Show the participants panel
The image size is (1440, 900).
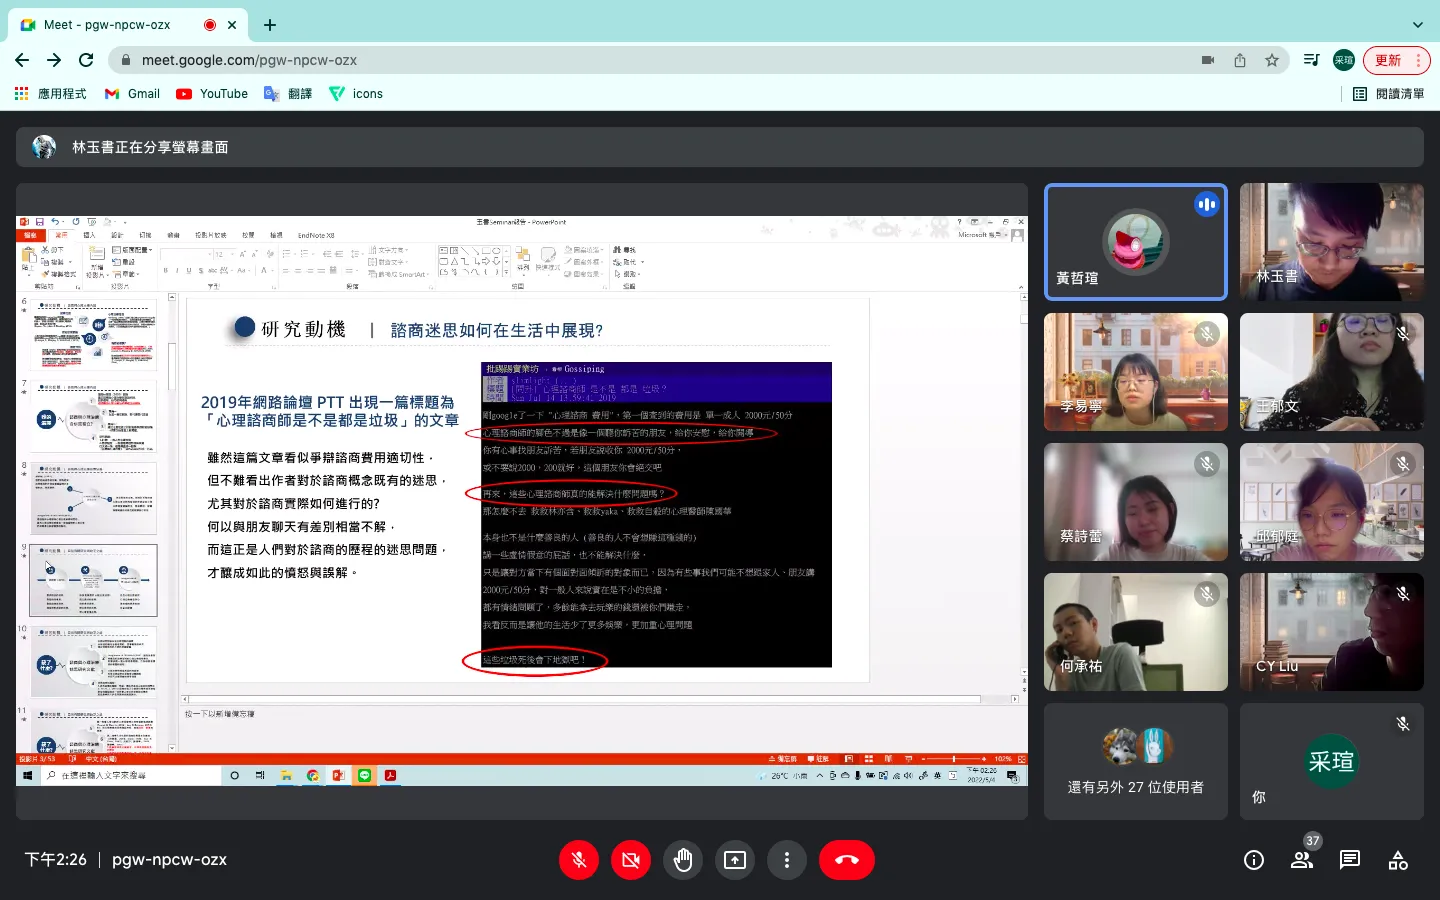tap(1302, 860)
